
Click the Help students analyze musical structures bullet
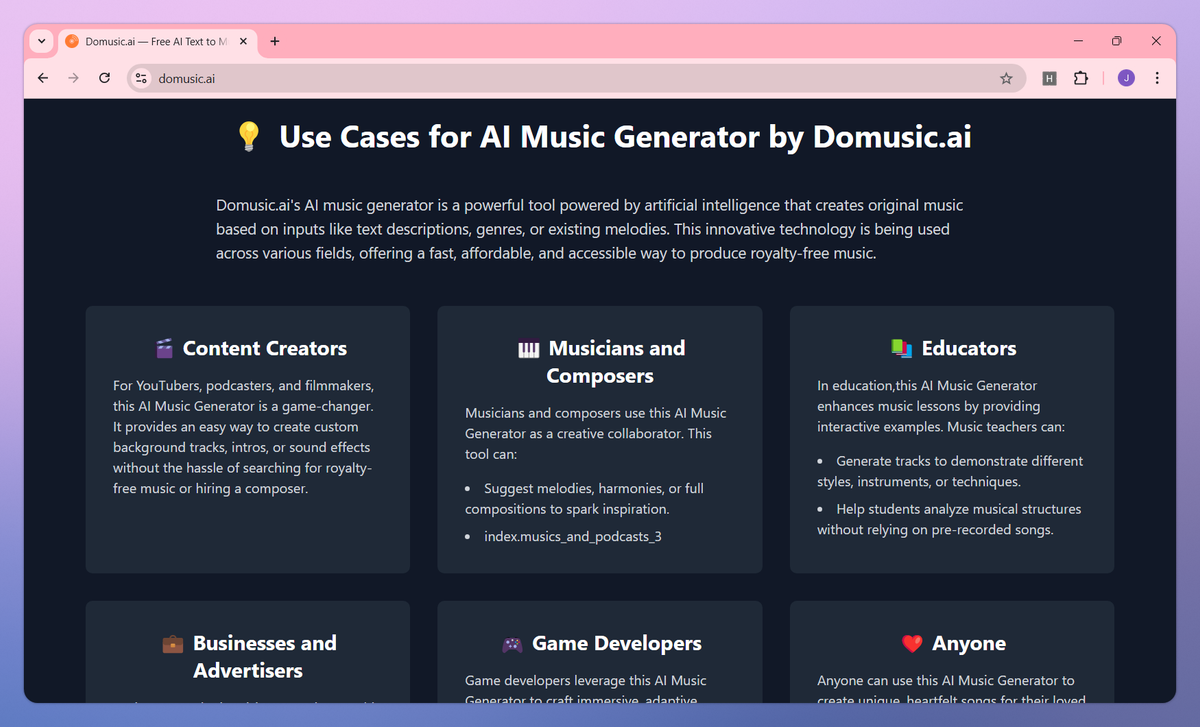(949, 519)
